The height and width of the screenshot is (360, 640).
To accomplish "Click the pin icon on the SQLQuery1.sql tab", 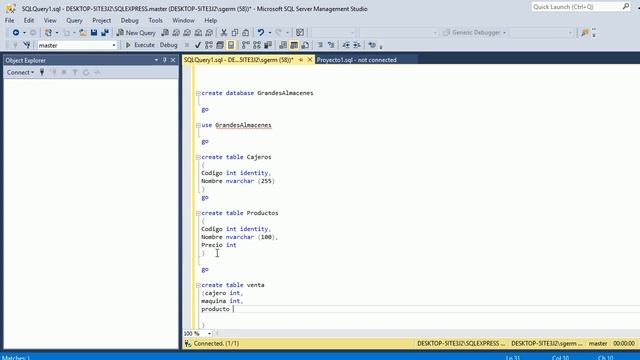I will [x=301, y=60].
